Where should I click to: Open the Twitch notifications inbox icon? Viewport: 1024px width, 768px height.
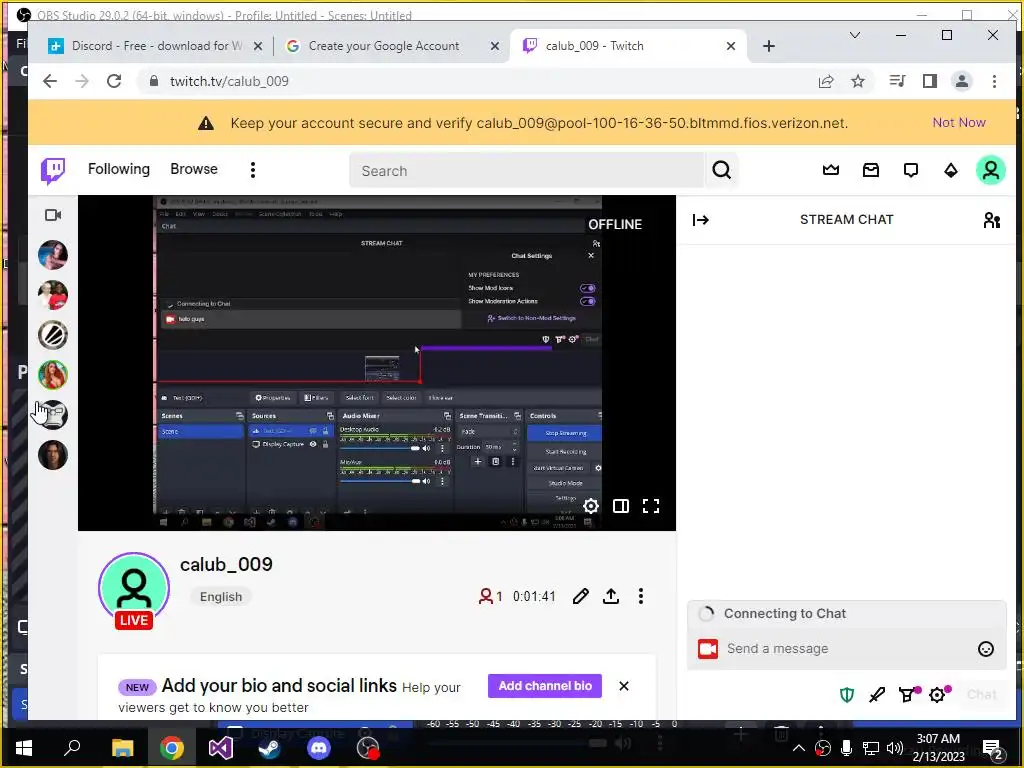tap(871, 170)
